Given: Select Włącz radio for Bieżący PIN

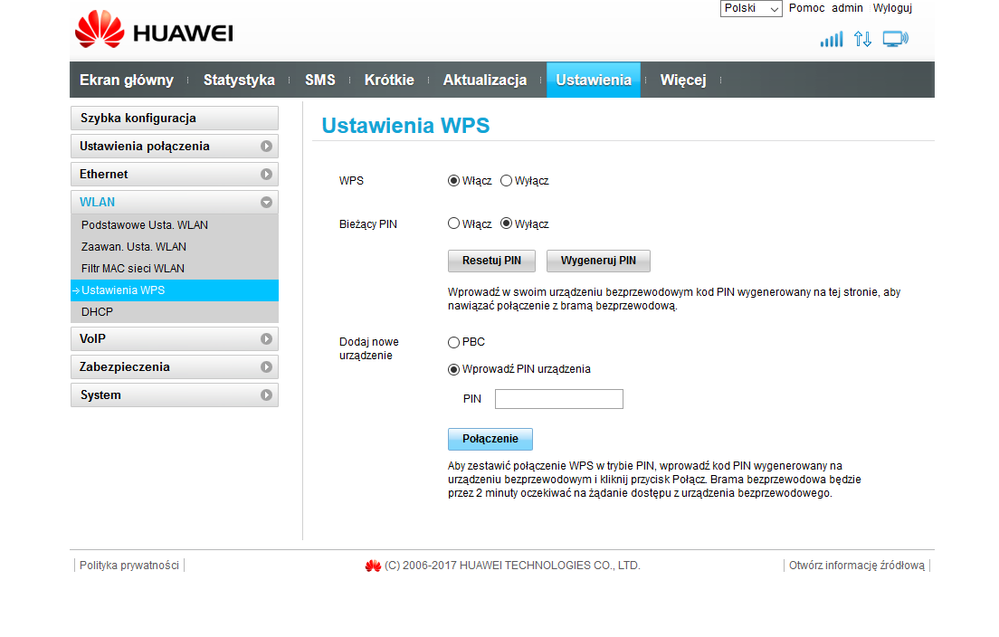Looking at the screenshot, I should tap(454, 224).
